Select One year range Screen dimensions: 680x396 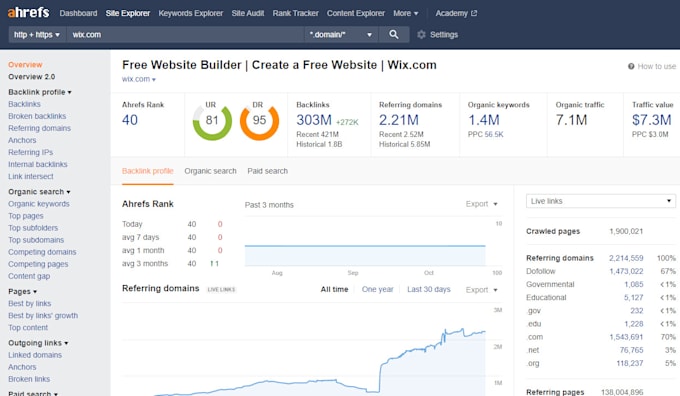377,289
